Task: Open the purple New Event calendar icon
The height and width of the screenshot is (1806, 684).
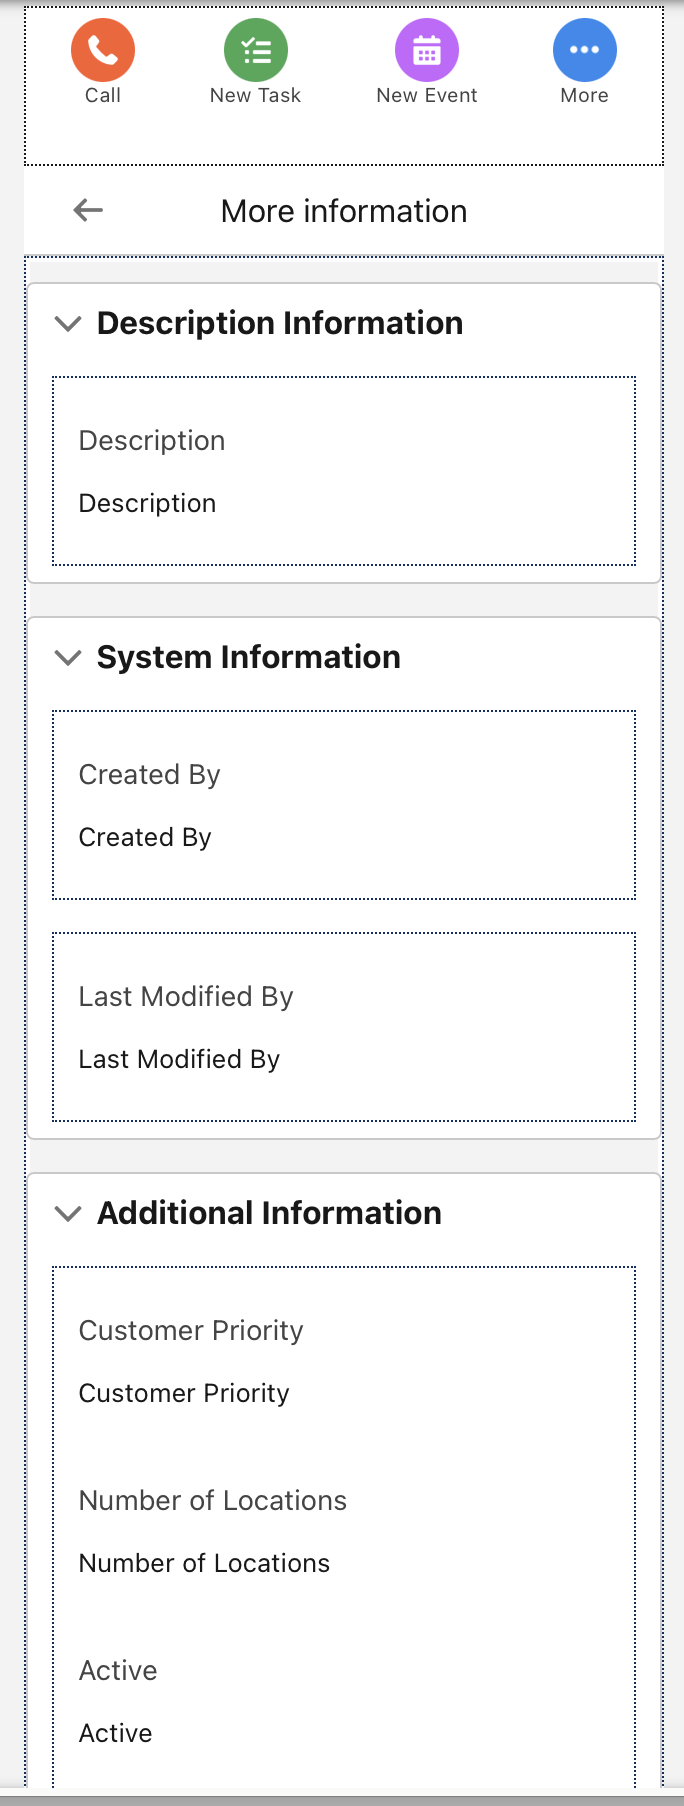Action: click(427, 50)
